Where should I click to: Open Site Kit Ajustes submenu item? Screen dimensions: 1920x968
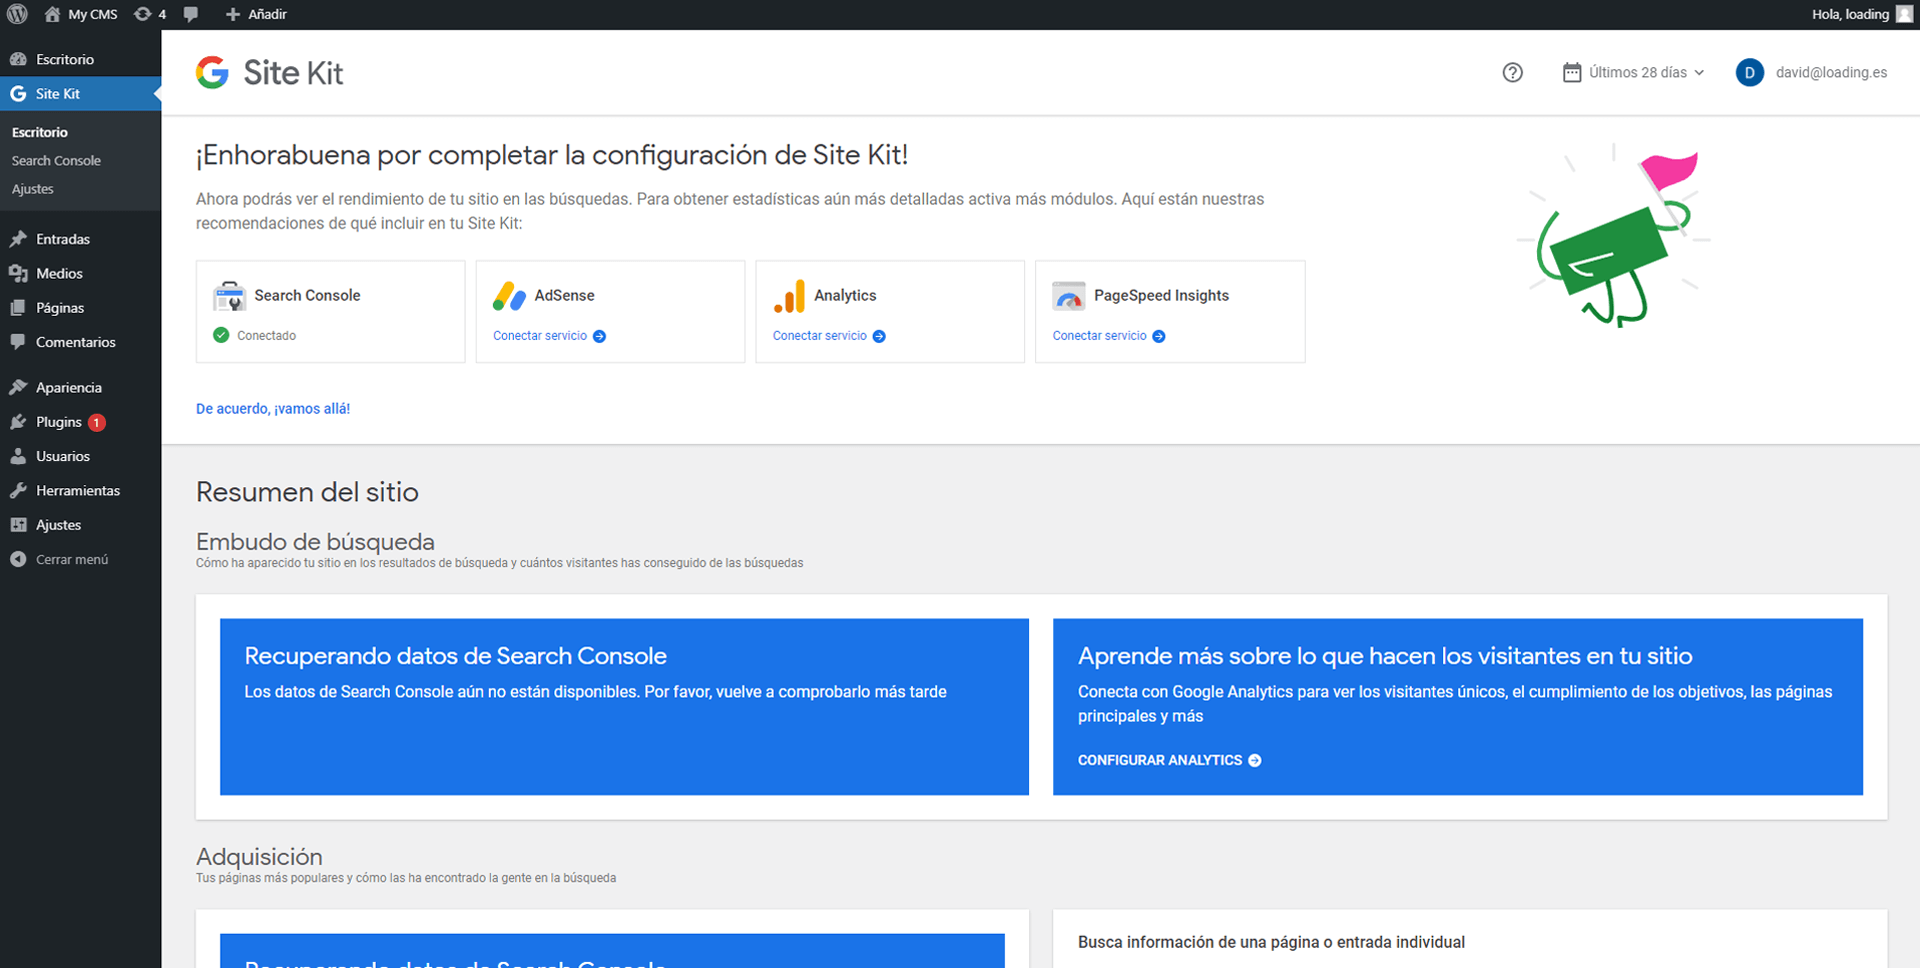point(33,189)
